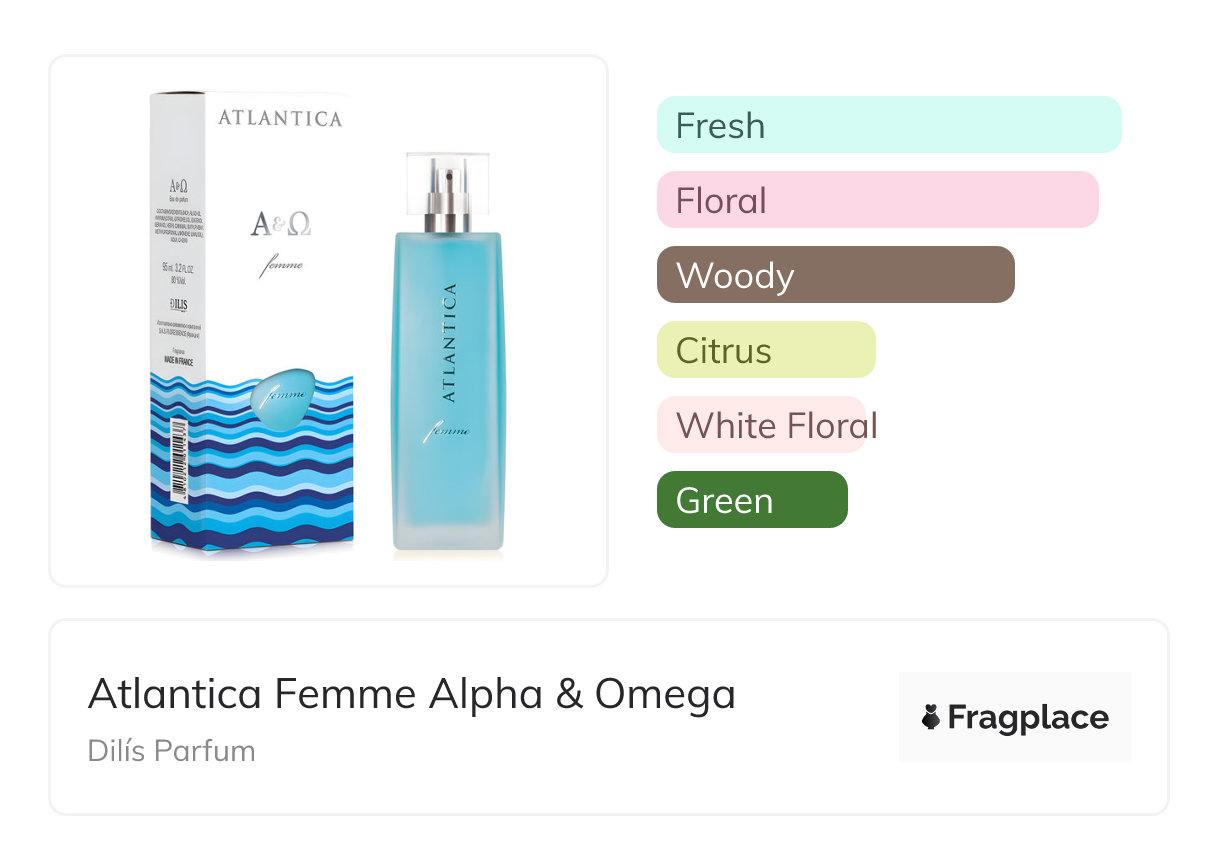Select the Citrus accord bar
Image resolution: width=1218 pixels, height=864 pixels.
coord(765,350)
